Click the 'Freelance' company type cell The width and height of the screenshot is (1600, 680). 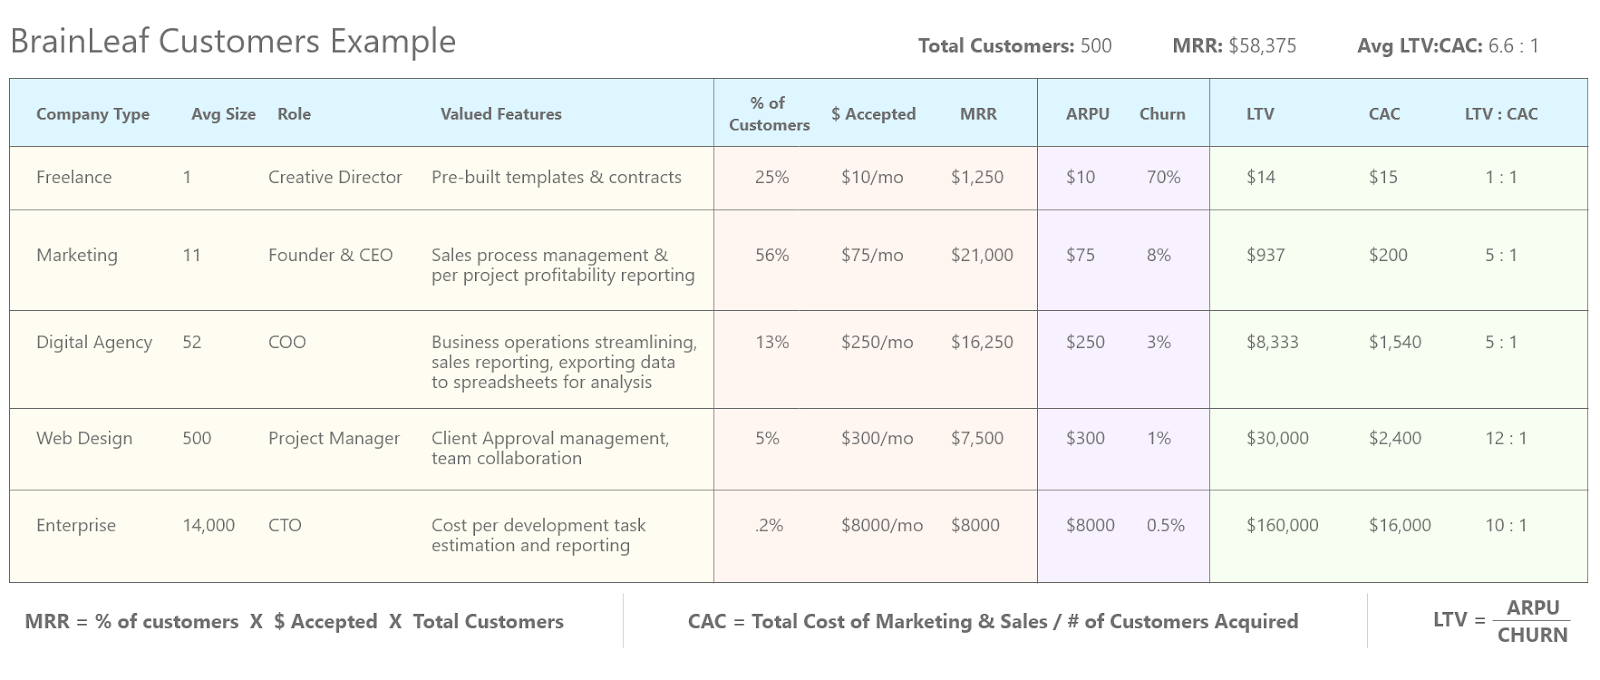tap(74, 177)
